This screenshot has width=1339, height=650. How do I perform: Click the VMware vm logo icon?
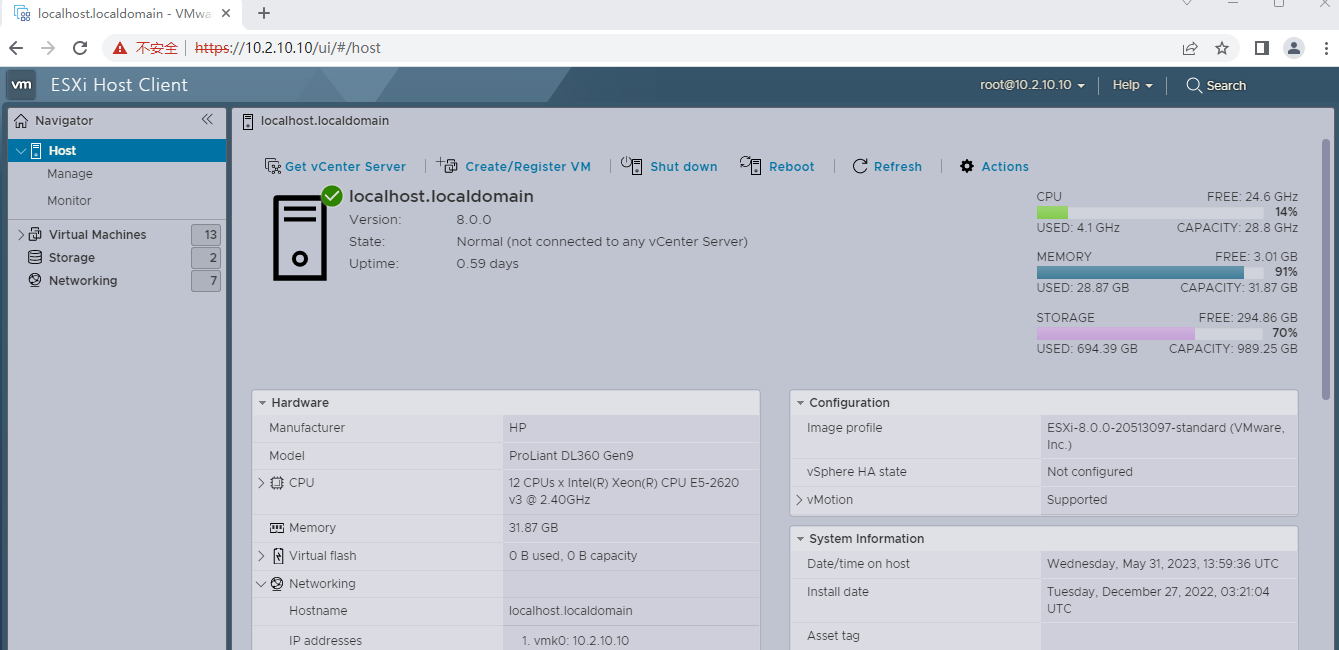pos(22,85)
